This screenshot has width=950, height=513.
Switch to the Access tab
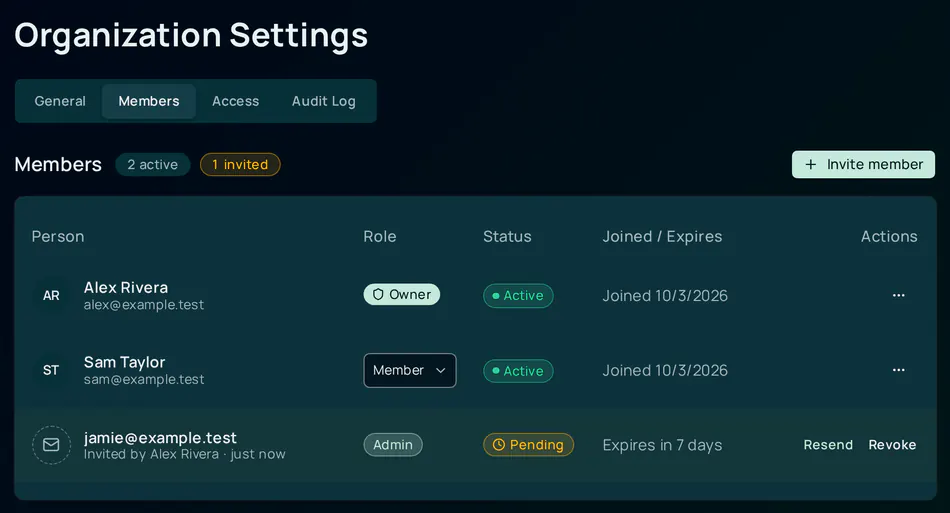pos(236,101)
